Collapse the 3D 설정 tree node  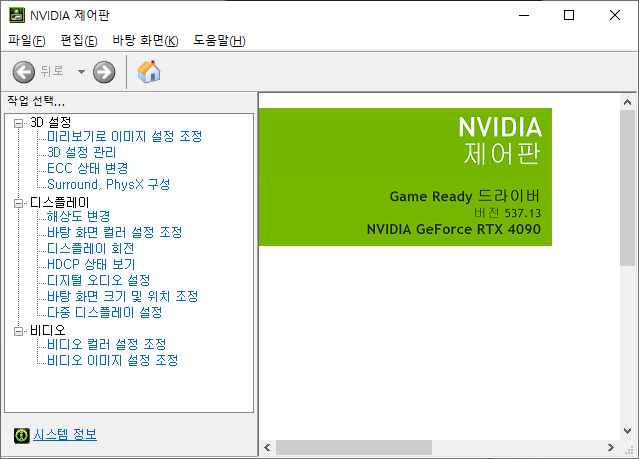click(x=18, y=123)
